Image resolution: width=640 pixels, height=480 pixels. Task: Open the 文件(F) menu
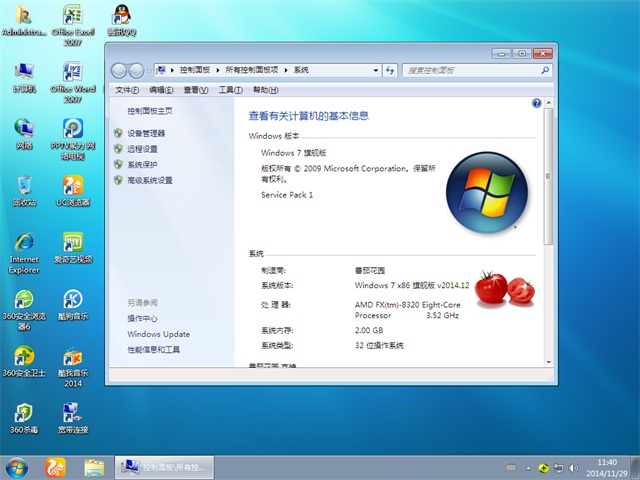click(x=127, y=90)
